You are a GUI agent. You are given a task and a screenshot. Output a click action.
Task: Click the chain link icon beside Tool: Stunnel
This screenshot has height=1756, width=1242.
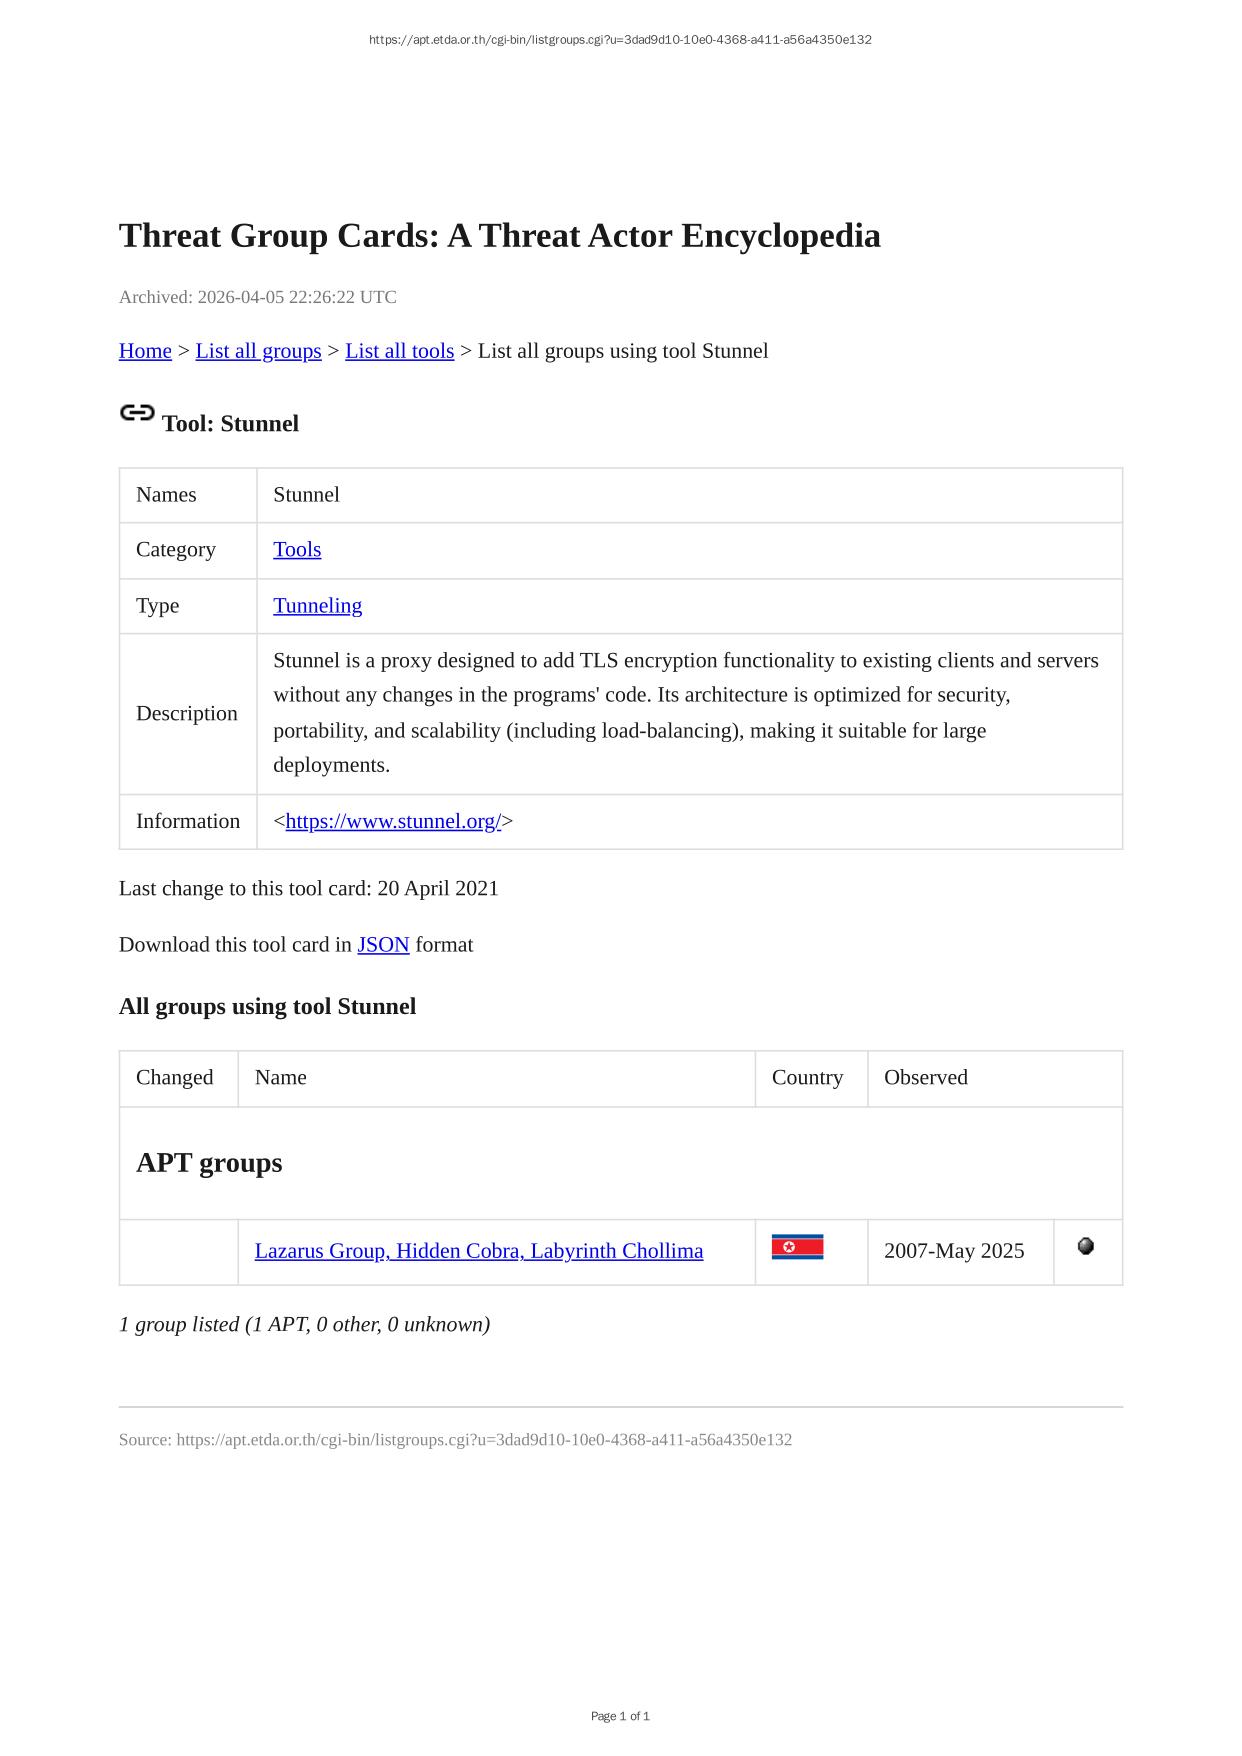[x=137, y=413]
